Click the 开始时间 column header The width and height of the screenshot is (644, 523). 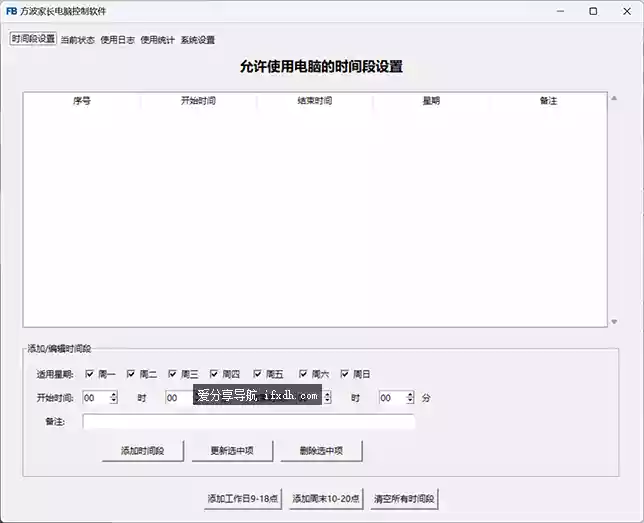click(198, 101)
